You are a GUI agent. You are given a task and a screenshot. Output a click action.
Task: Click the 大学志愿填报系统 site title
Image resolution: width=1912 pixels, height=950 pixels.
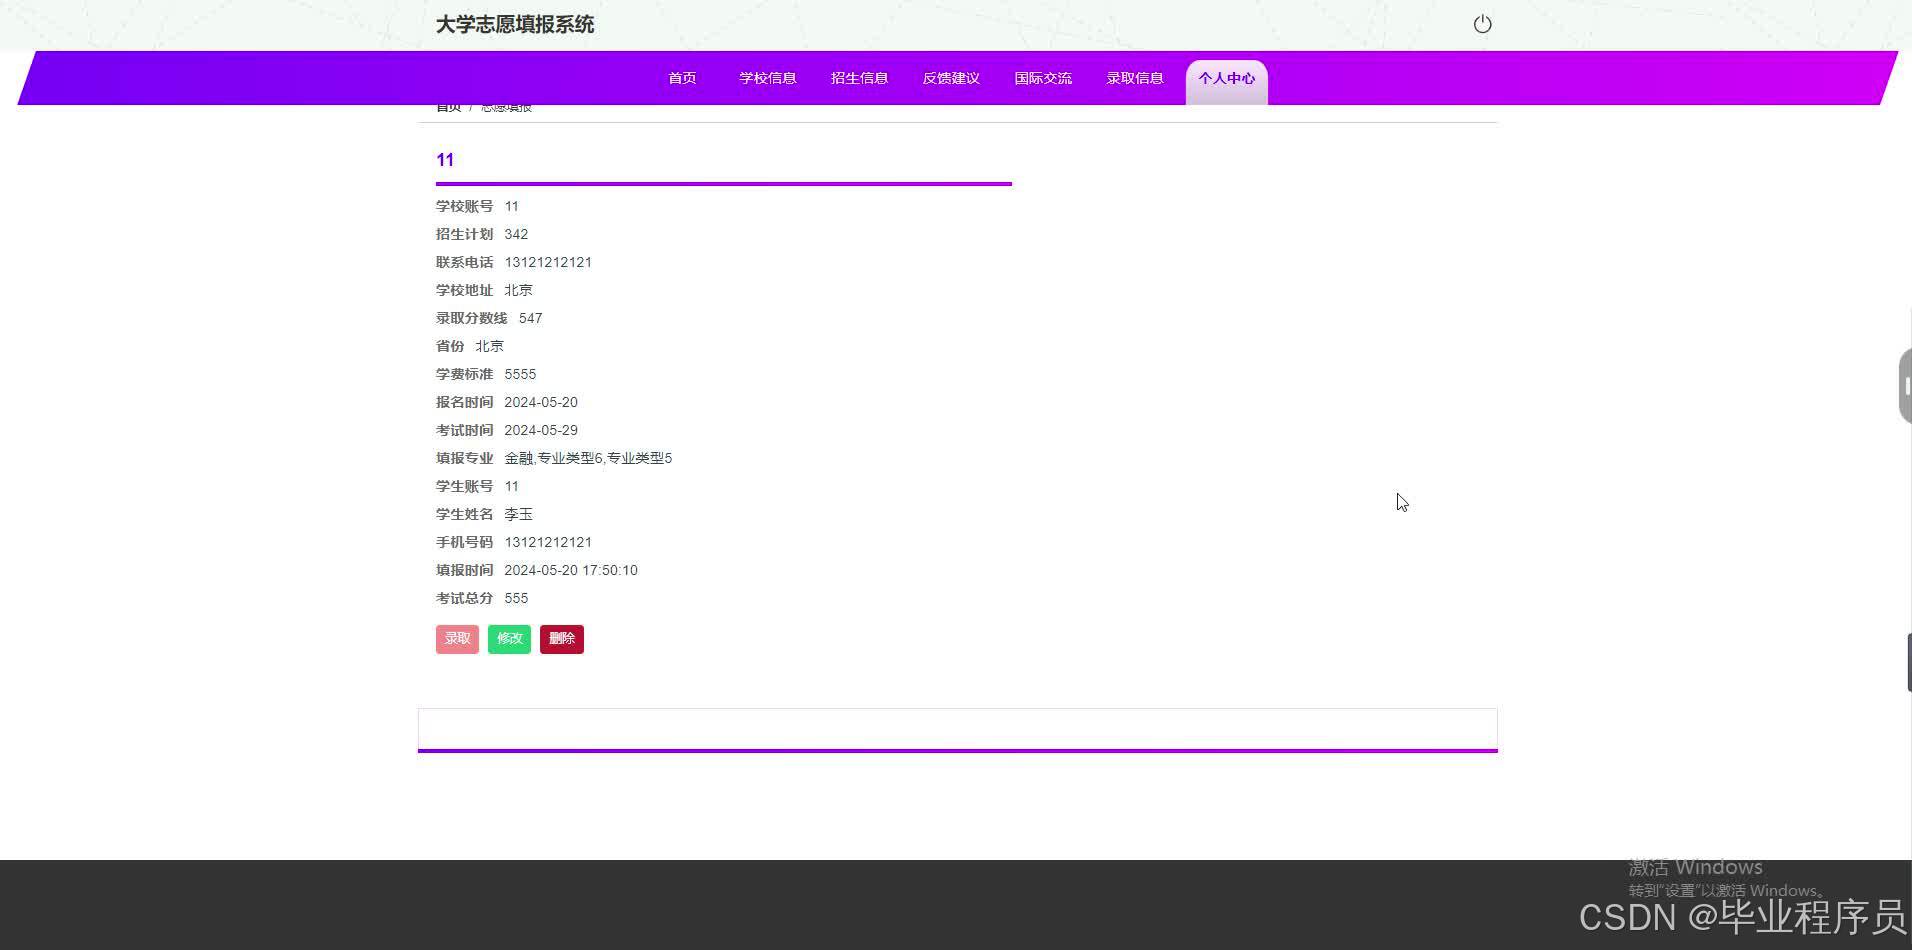coord(515,24)
